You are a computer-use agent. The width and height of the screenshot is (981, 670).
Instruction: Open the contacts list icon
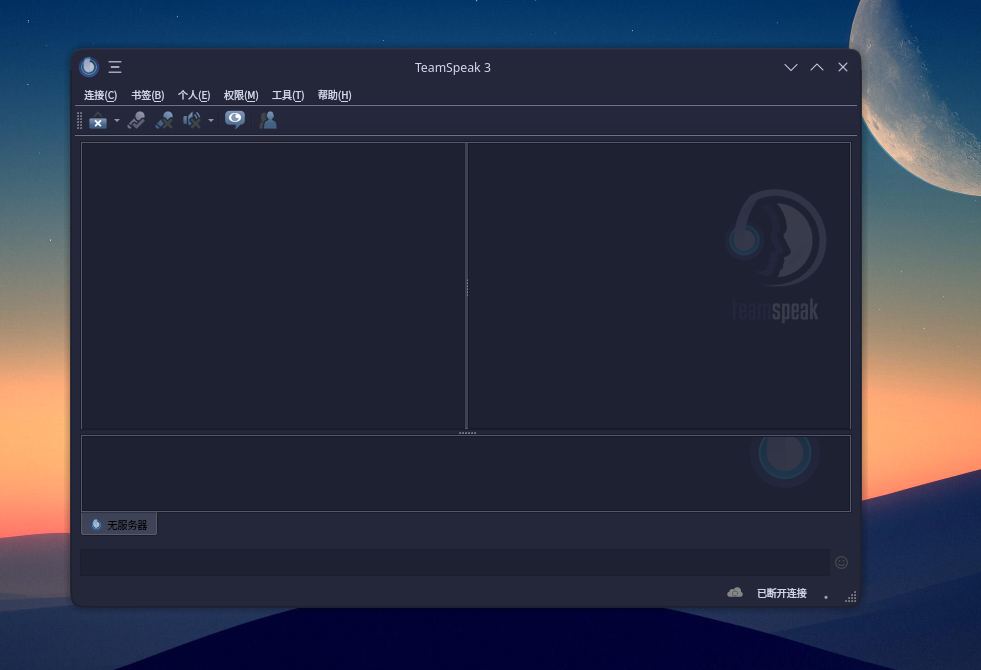pos(268,120)
